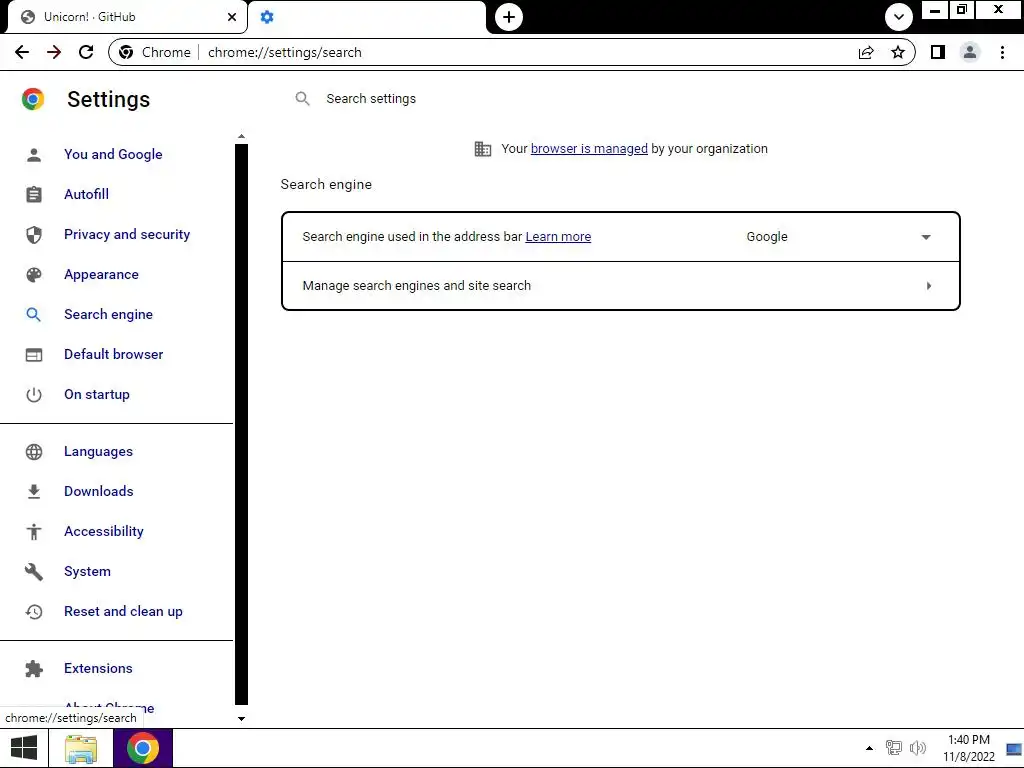1024x768 pixels.
Task: Click the Chrome taskbar icon
Action: pos(143,748)
